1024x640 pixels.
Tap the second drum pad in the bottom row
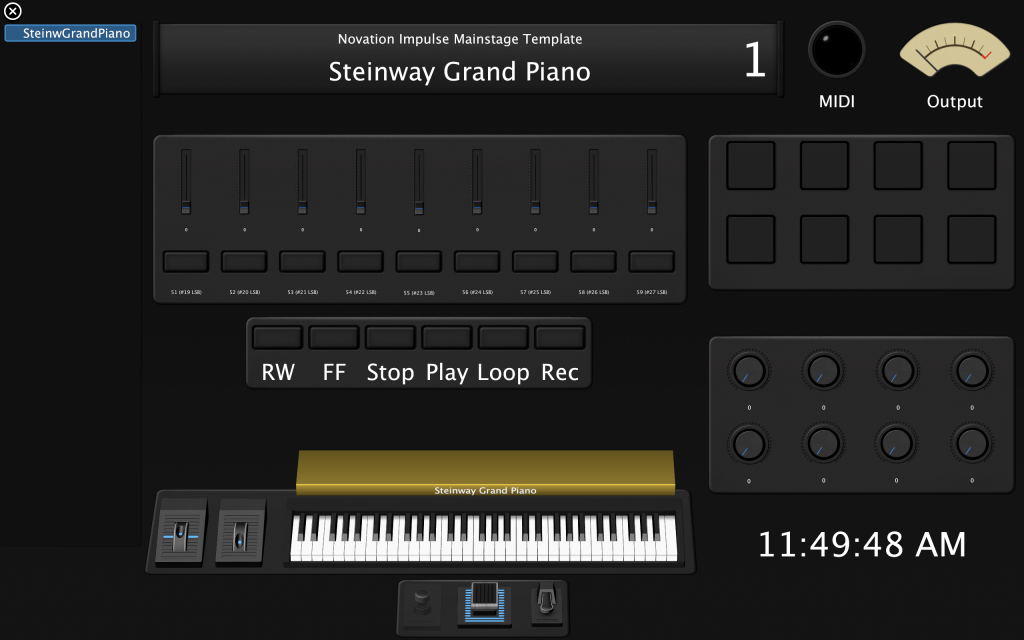coord(825,240)
